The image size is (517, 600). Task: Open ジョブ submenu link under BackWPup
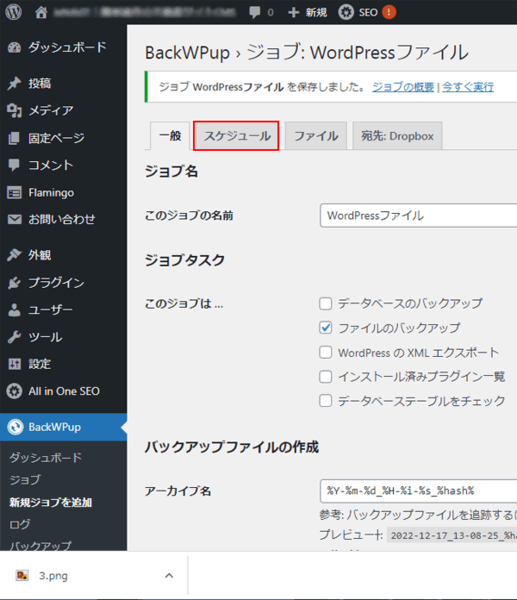pos(25,480)
